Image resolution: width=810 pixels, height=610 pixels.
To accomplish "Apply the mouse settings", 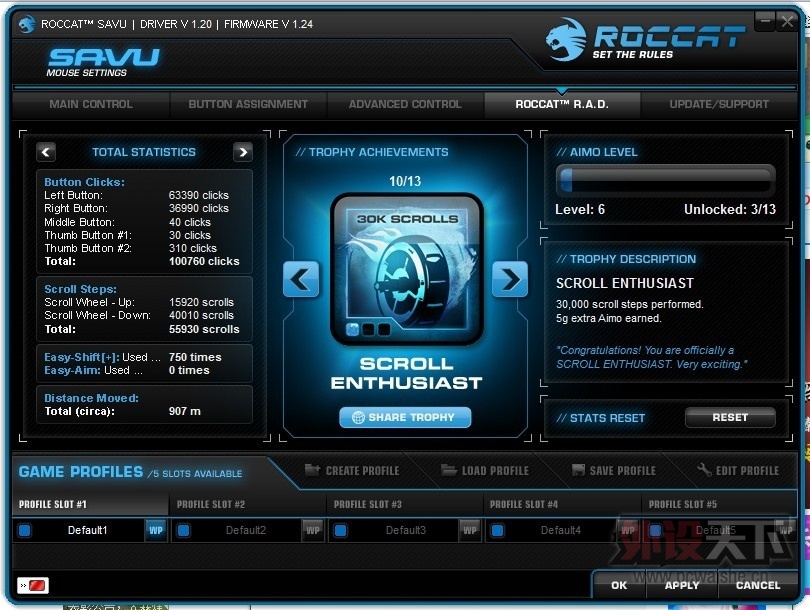I will 682,585.
